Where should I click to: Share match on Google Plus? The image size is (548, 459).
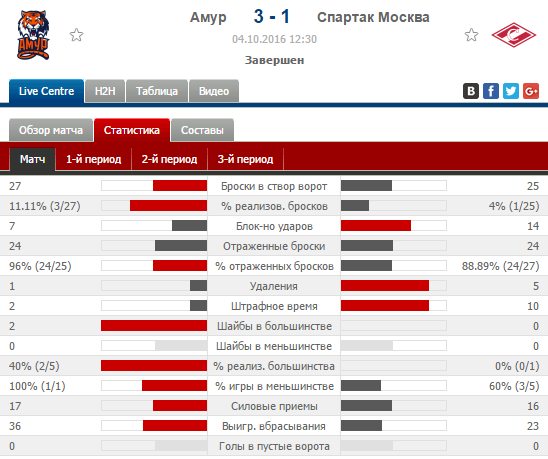pos(531,91)
